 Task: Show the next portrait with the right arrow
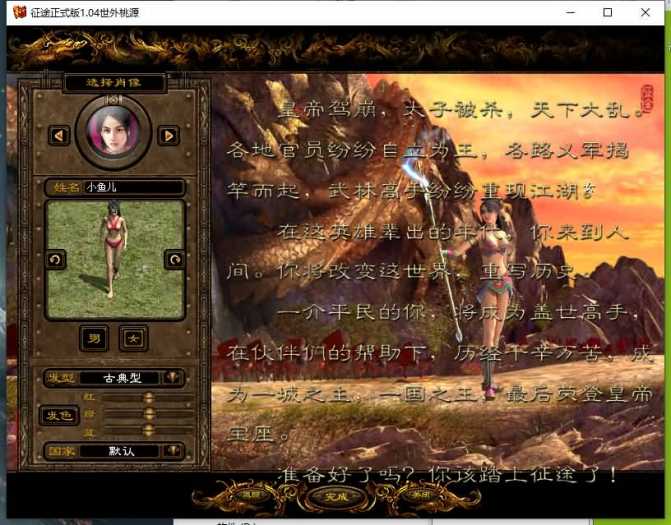point(169,136)
